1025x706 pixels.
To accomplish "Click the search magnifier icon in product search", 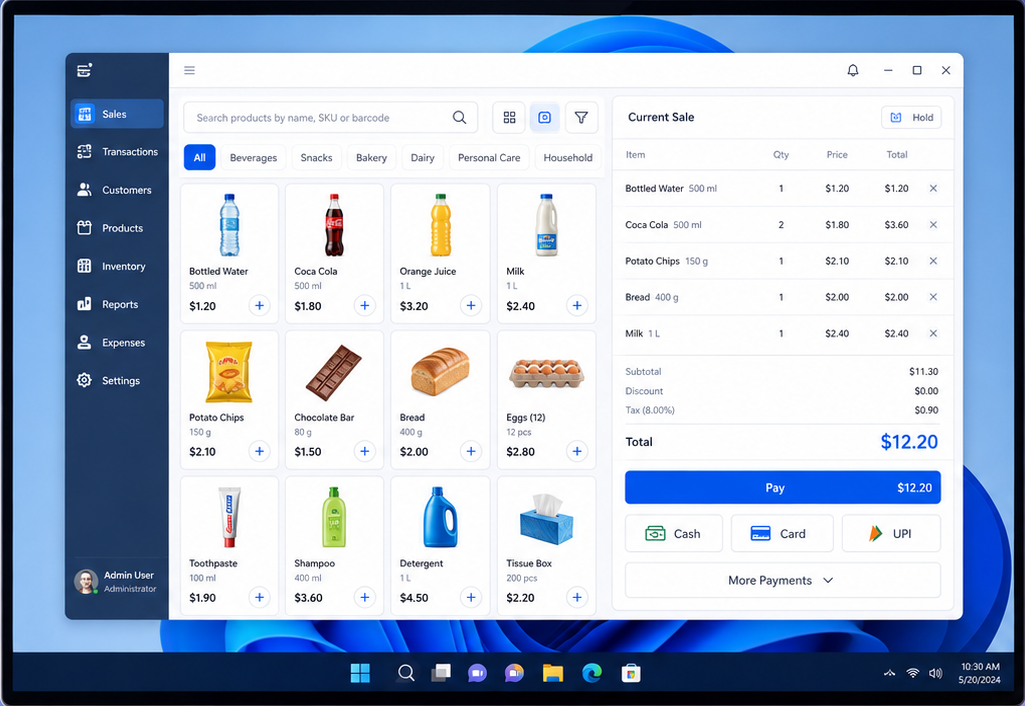I will coord(460,118).
